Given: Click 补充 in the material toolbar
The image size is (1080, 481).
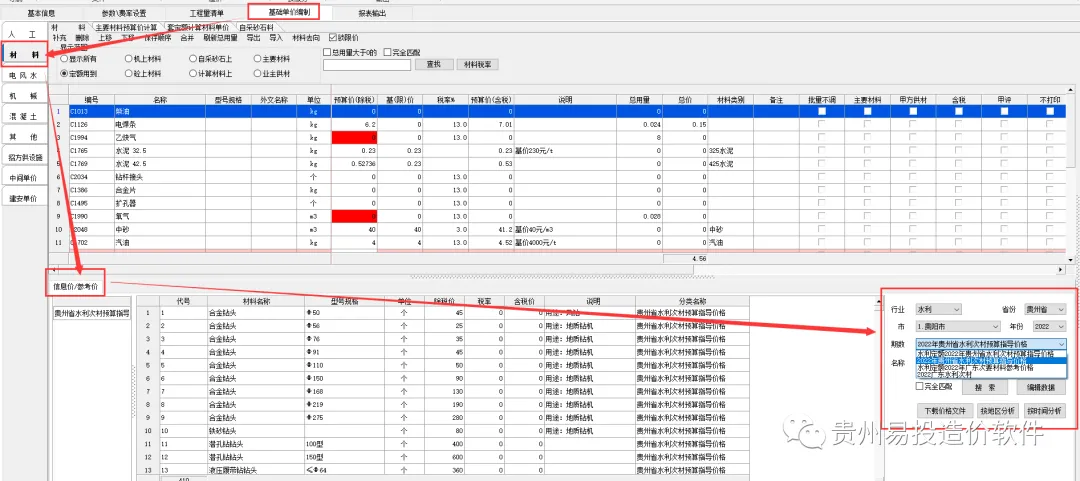Looking at the screenshot, I should pyautogui.click(x=59, y=38).
